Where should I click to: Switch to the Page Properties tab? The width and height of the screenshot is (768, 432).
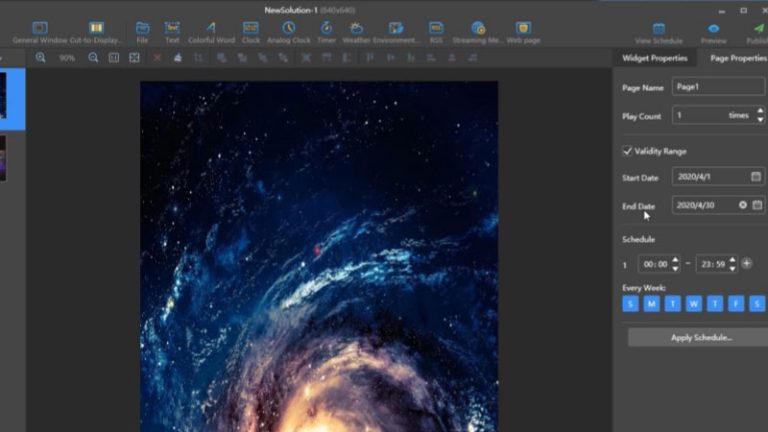pos(738,58)
